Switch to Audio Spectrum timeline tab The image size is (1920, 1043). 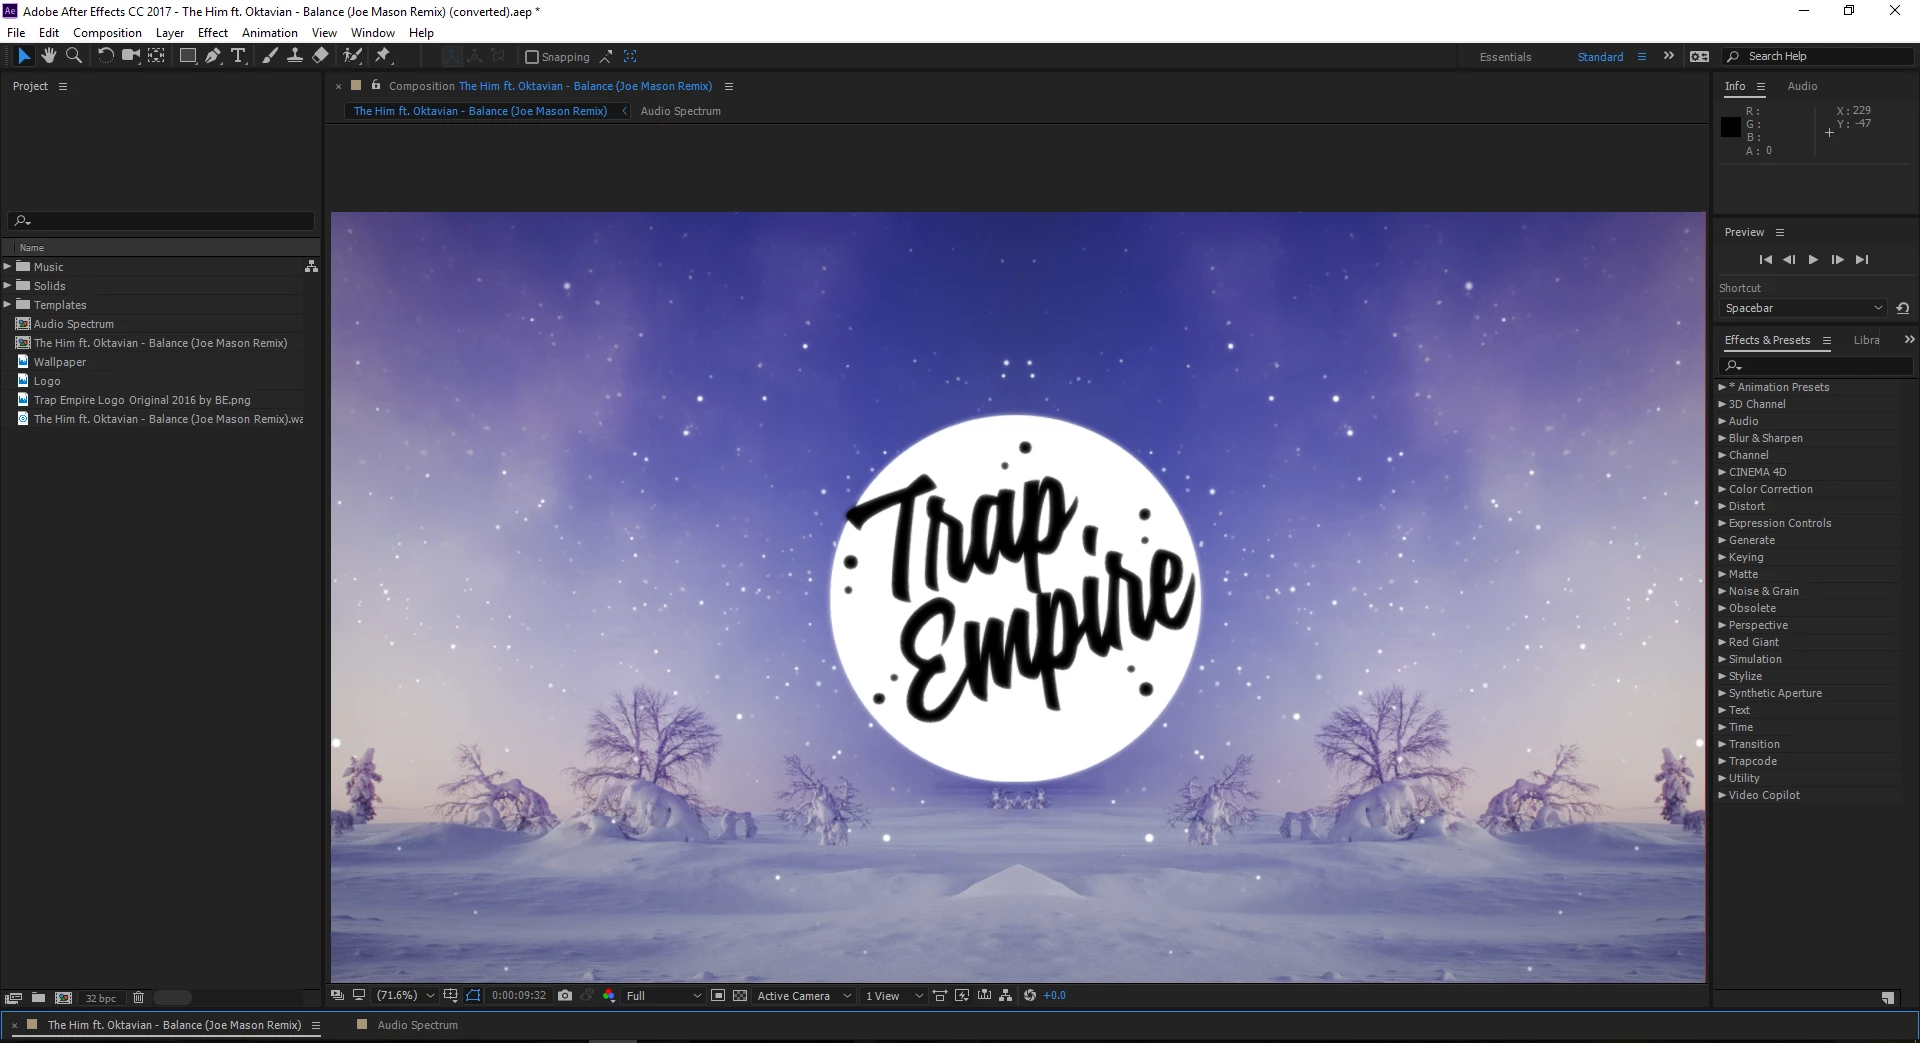(417, 1025)
